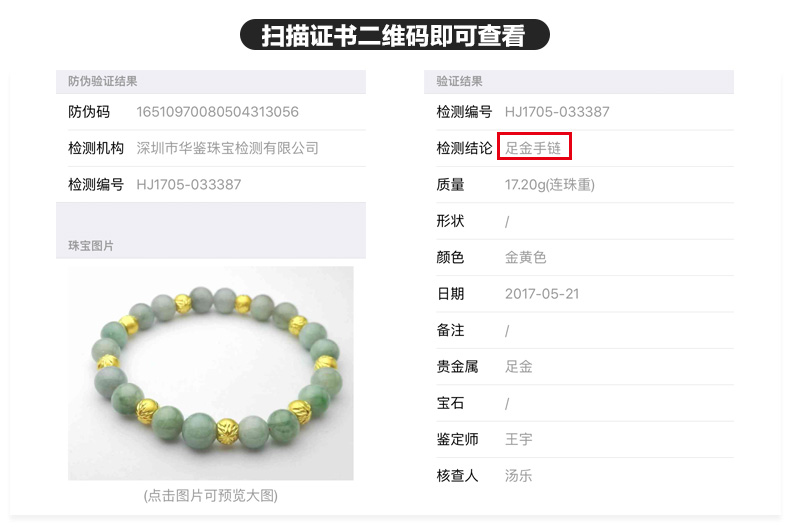Click the red-boxed 足金手链 conclusion

[534, 148]
